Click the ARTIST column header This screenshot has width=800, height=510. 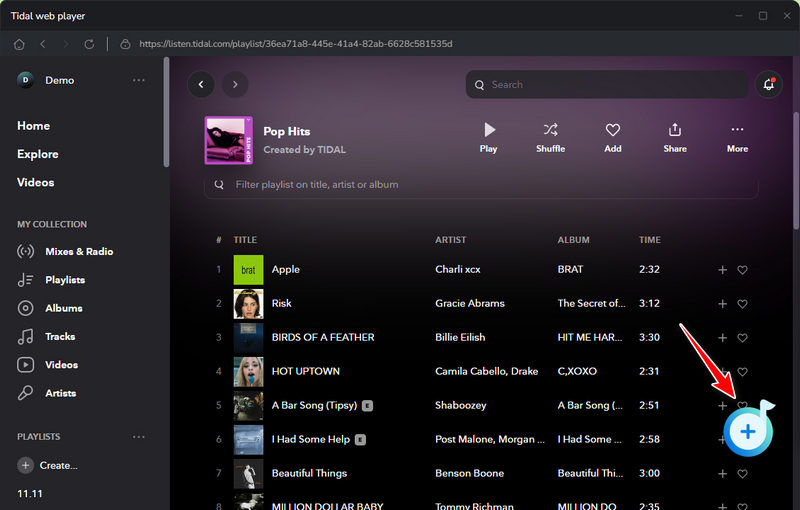click(451, 240)
